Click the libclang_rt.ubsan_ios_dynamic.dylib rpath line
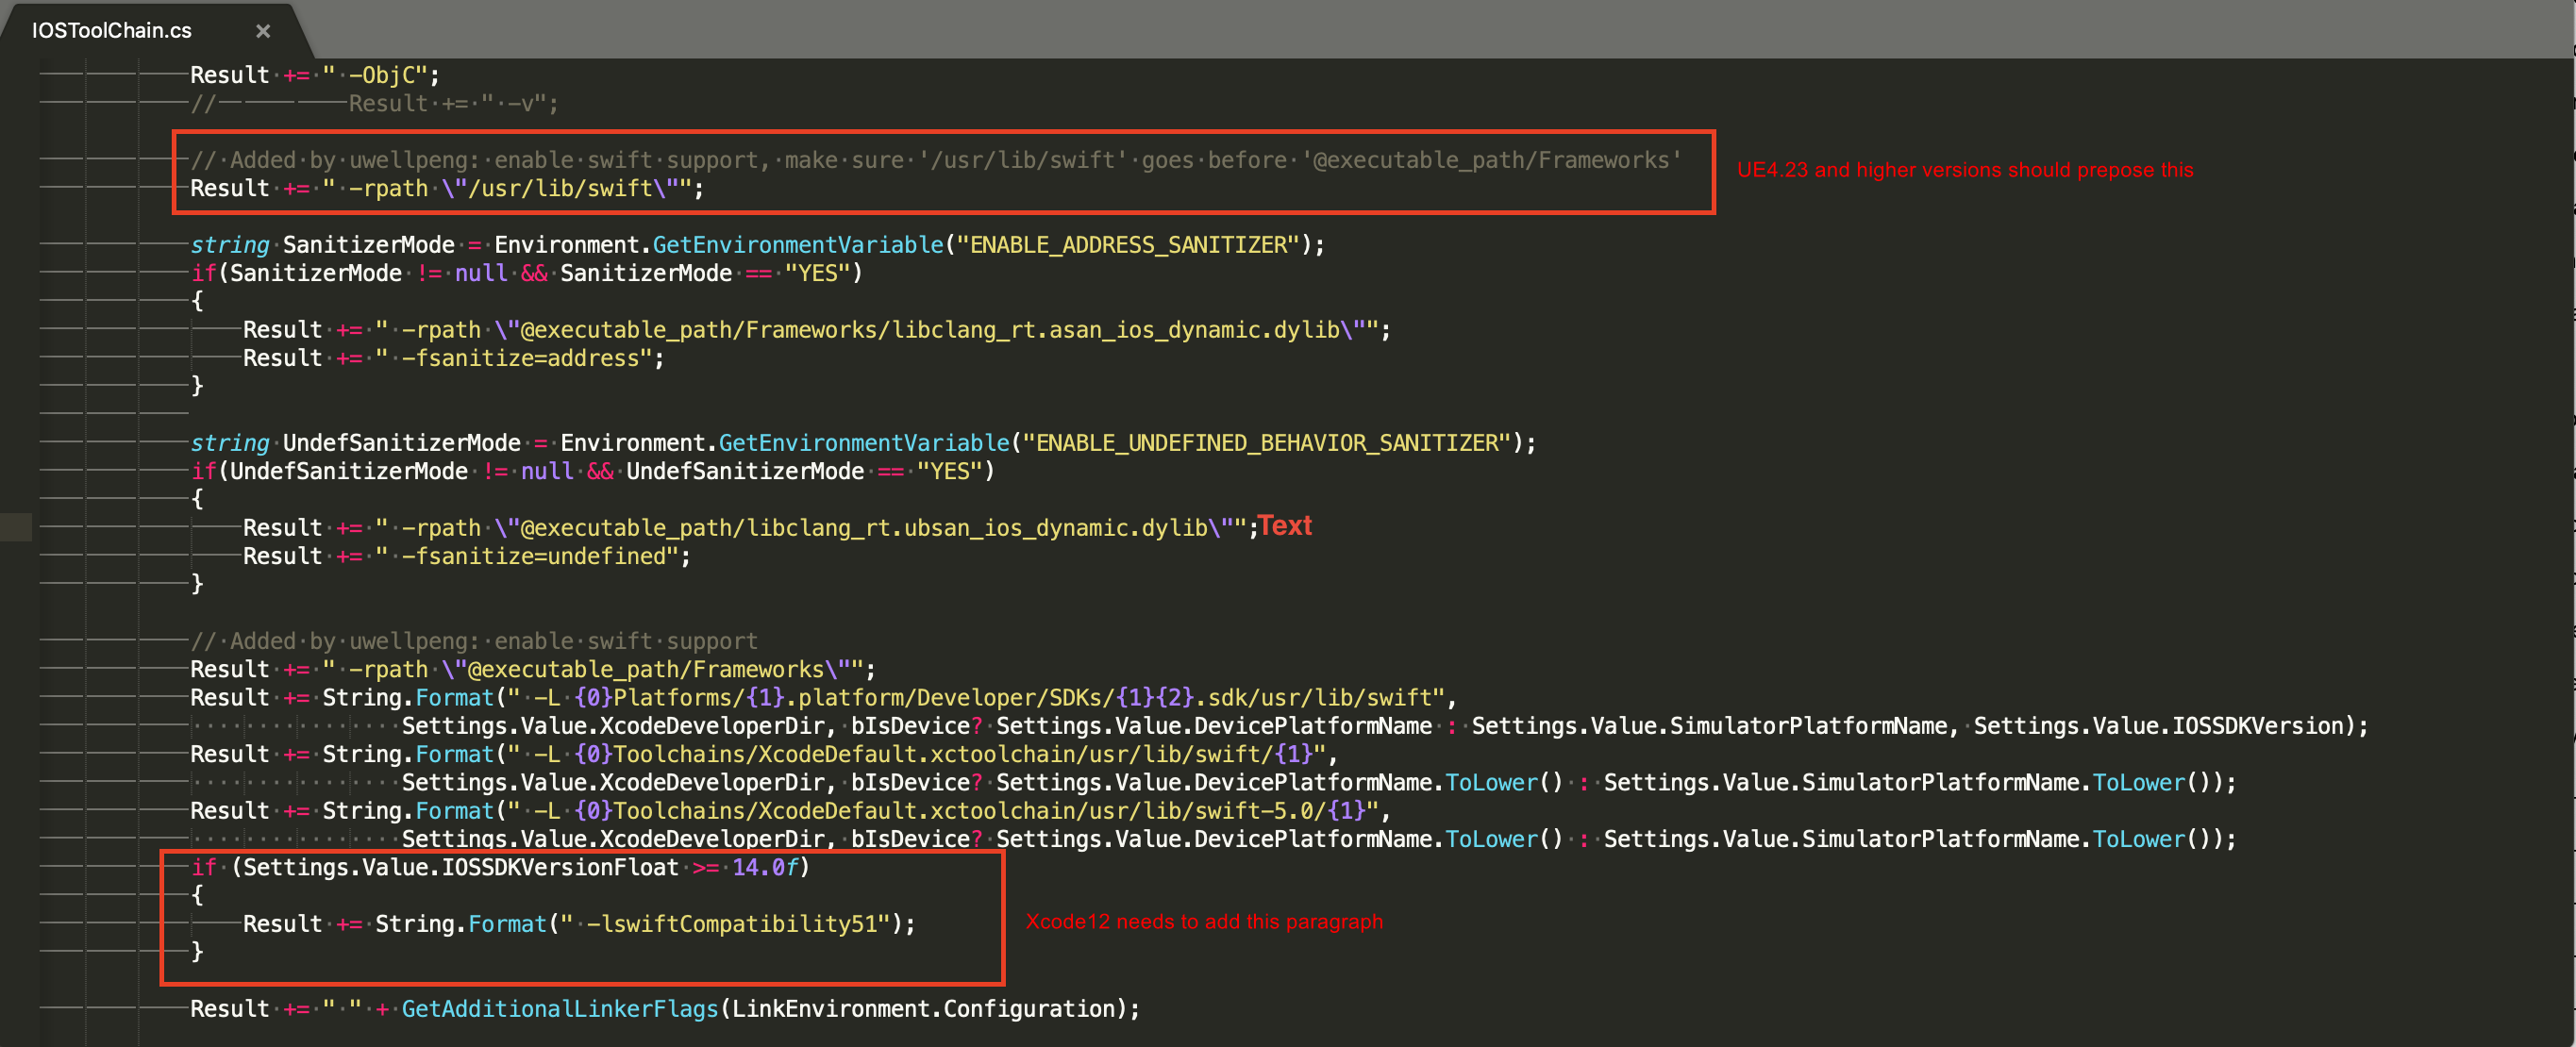This screenshot has width=2576, height=1047. click(750, 528)
